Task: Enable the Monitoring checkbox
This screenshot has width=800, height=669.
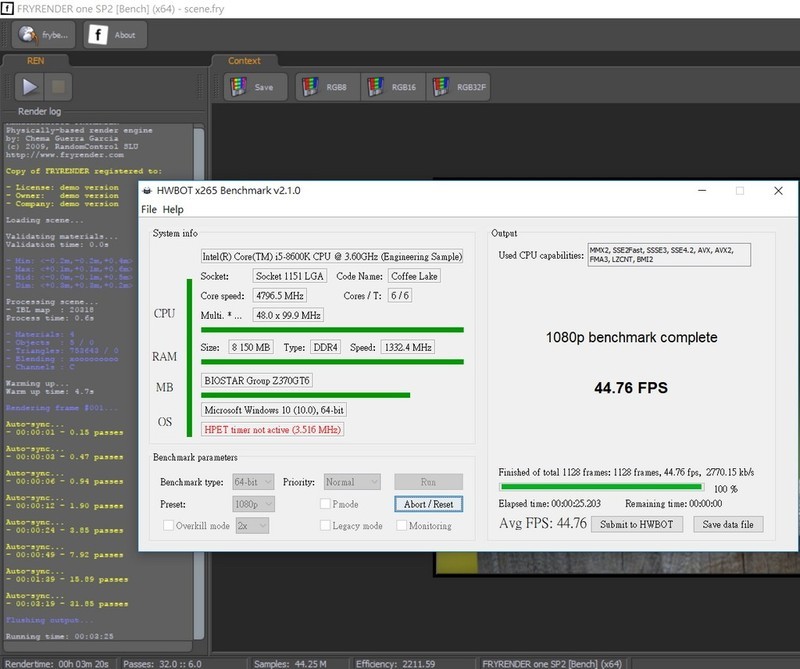Action: click(x=401, y=526)
